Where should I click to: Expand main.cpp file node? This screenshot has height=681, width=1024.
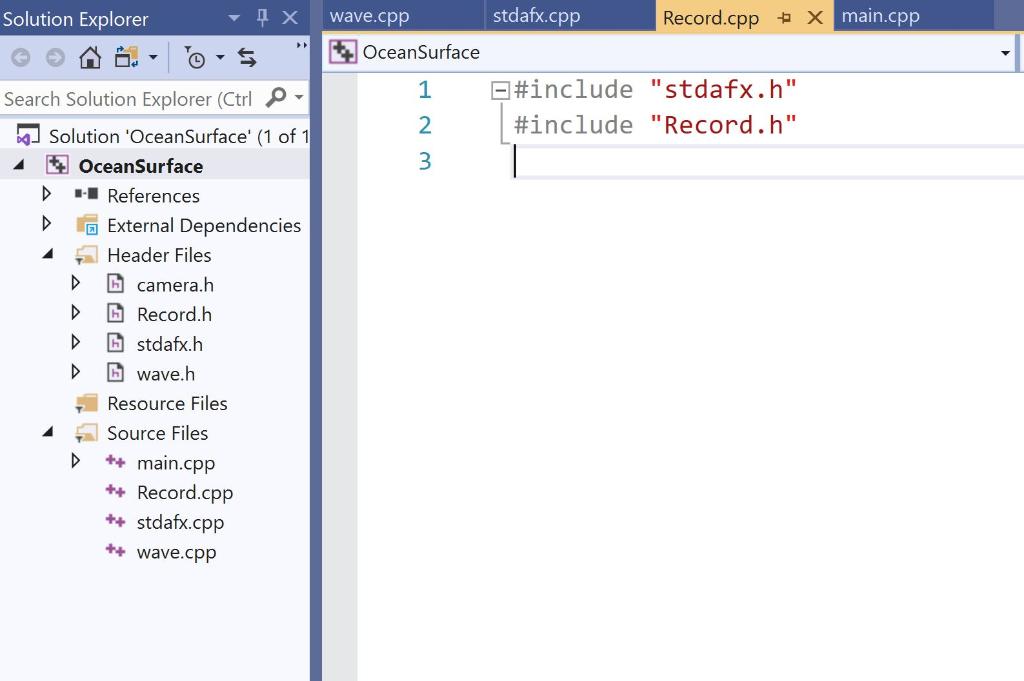pos(76,461)
